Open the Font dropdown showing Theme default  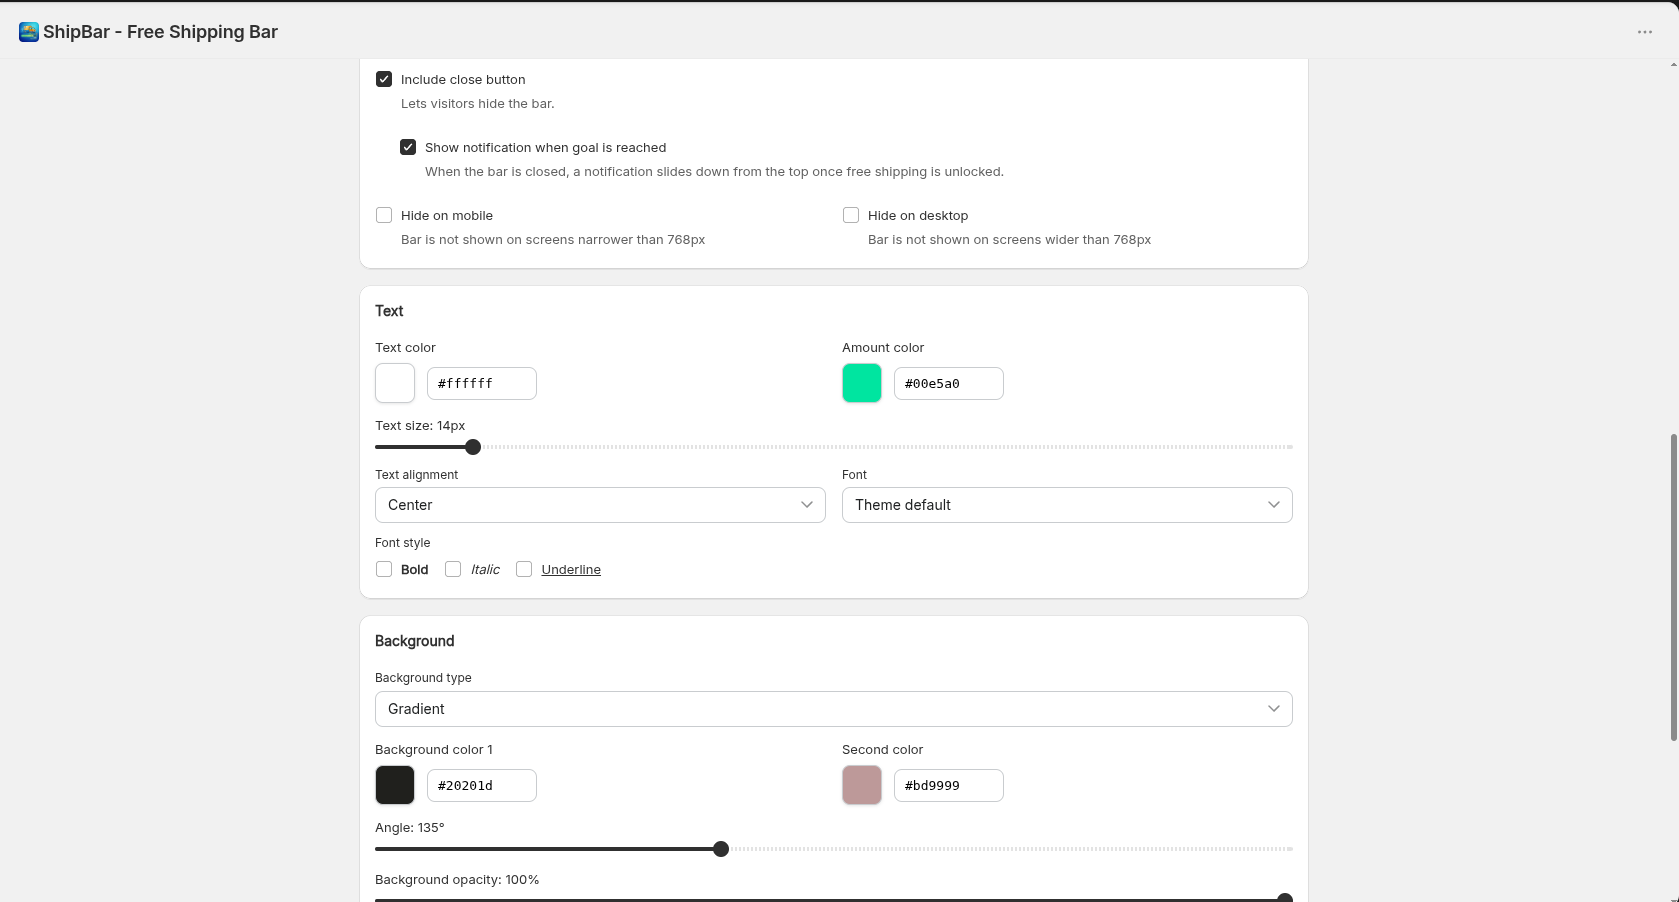tap(1067, 505)
